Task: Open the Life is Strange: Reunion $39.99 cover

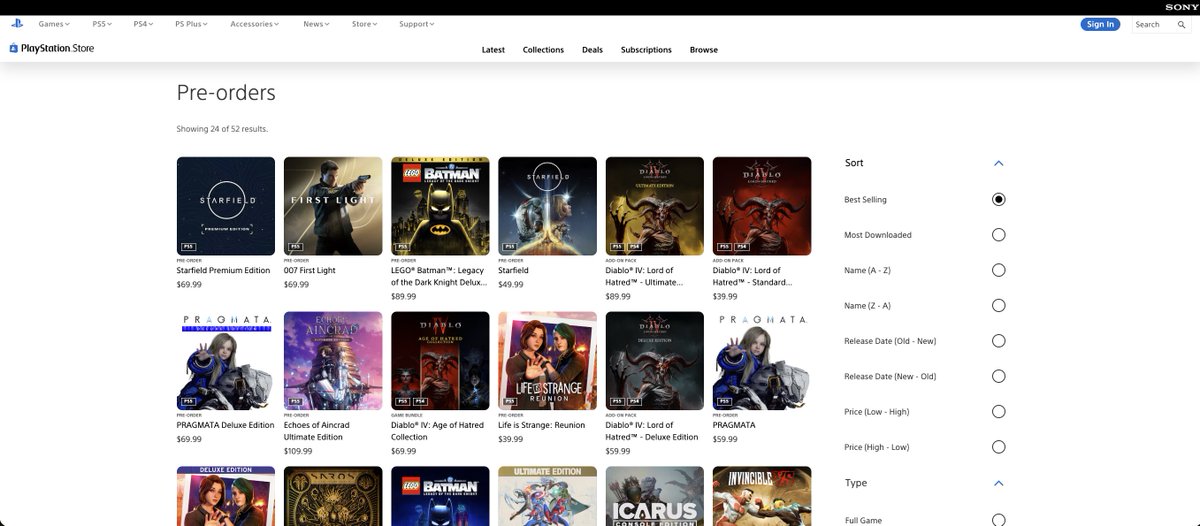Action: point(547,361)
